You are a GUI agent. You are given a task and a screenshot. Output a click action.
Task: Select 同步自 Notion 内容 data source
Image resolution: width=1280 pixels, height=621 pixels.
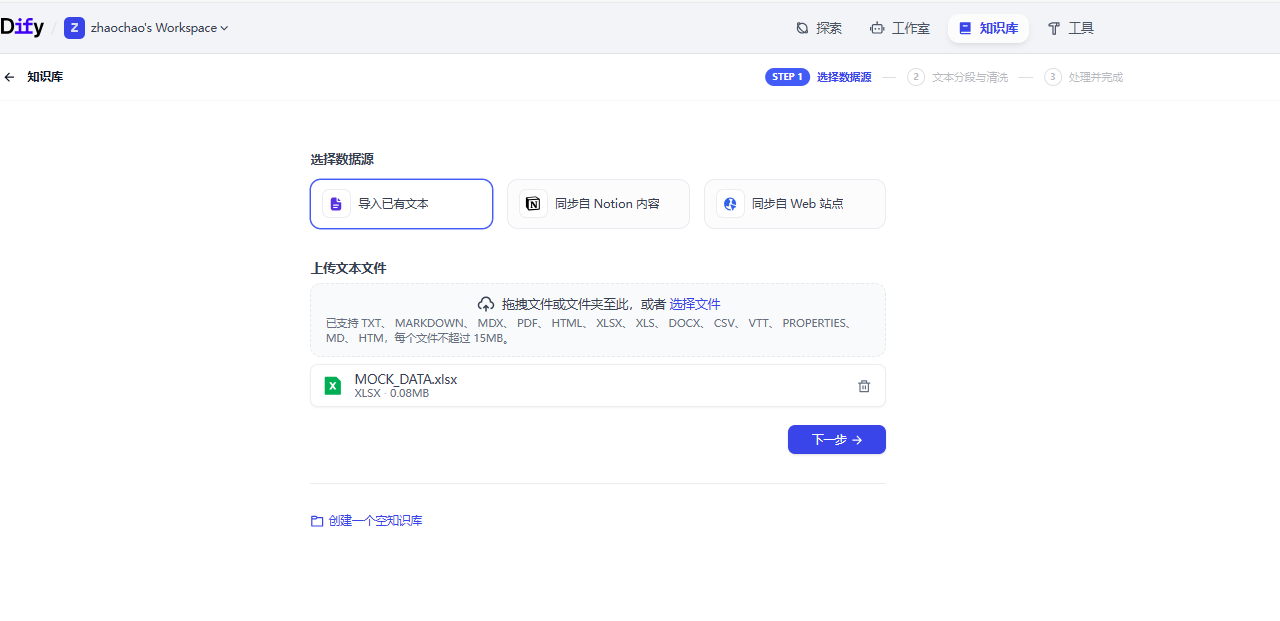598,204
